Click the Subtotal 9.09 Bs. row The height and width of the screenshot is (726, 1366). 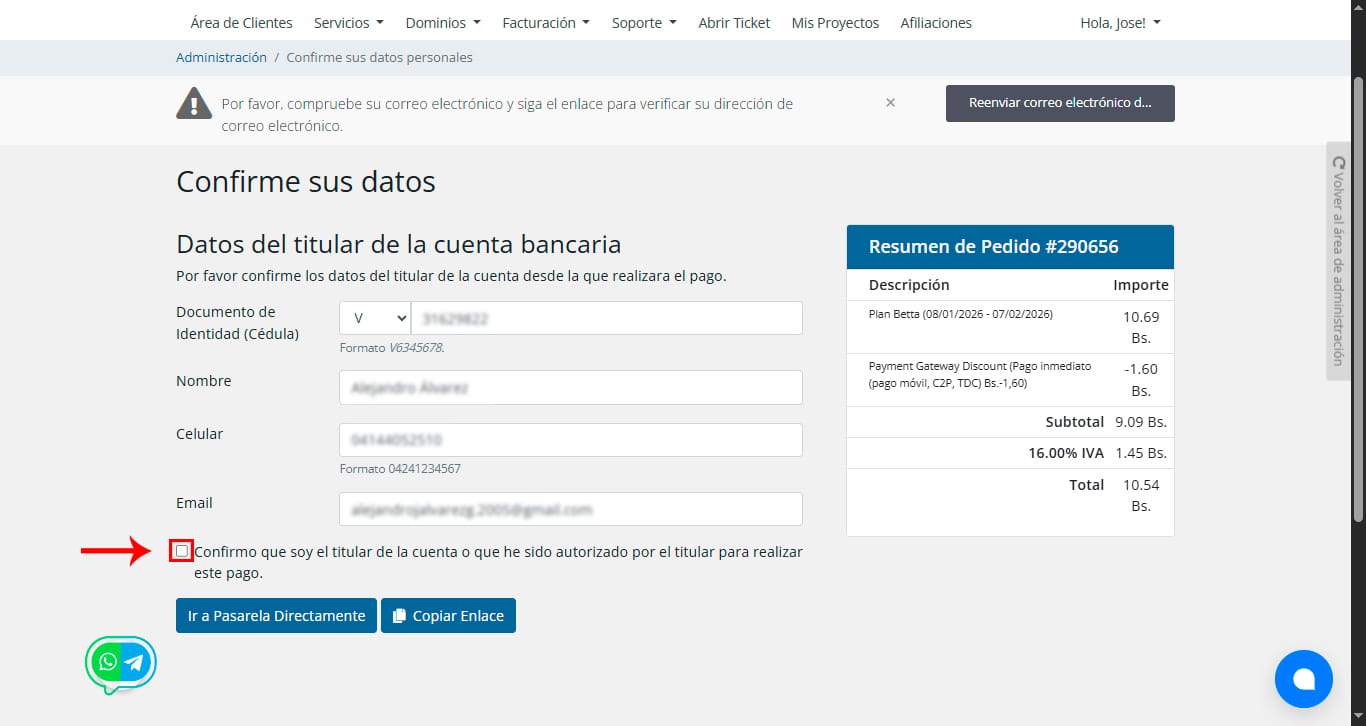1010,422
